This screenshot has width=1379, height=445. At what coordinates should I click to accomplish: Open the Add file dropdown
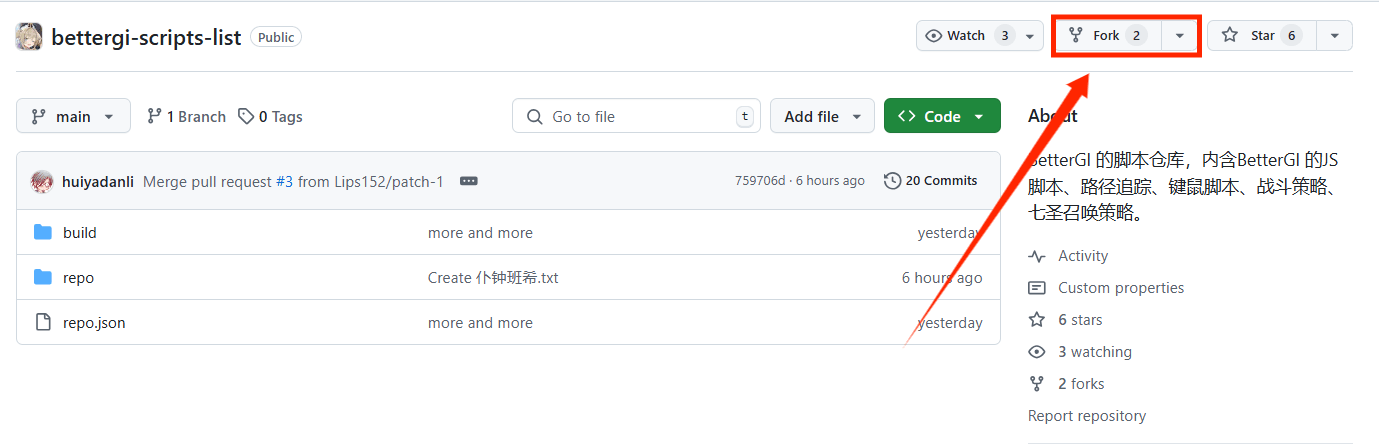[822, 117]
